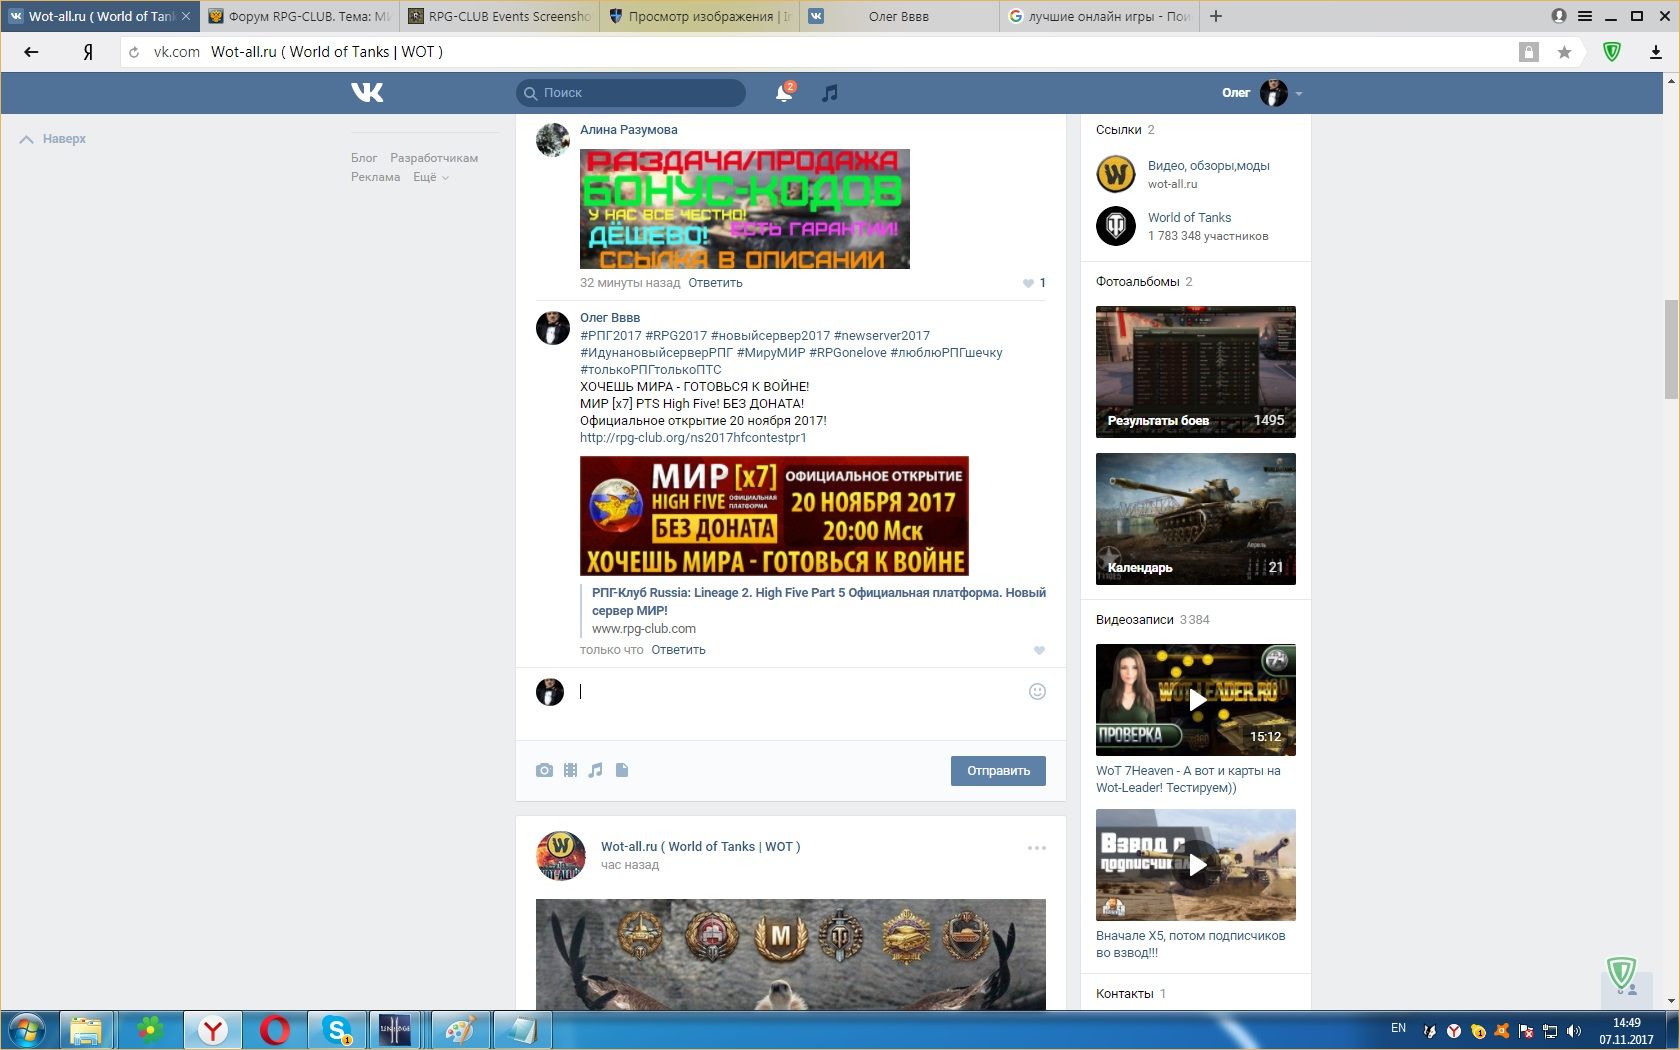The width and height of the screenshot is (1680, 1050).
Task: Open the browser downloads arrow icon
Action: (1655, 52)
